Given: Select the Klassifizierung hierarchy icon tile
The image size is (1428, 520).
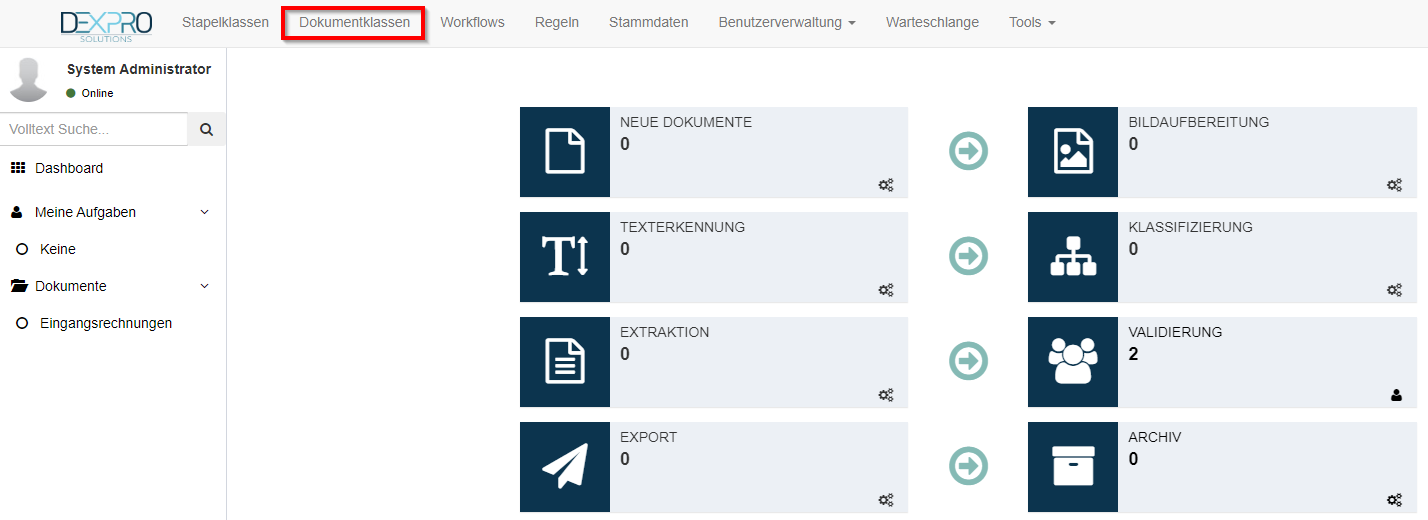Looking at the screenshot, I should point(1072,257).
